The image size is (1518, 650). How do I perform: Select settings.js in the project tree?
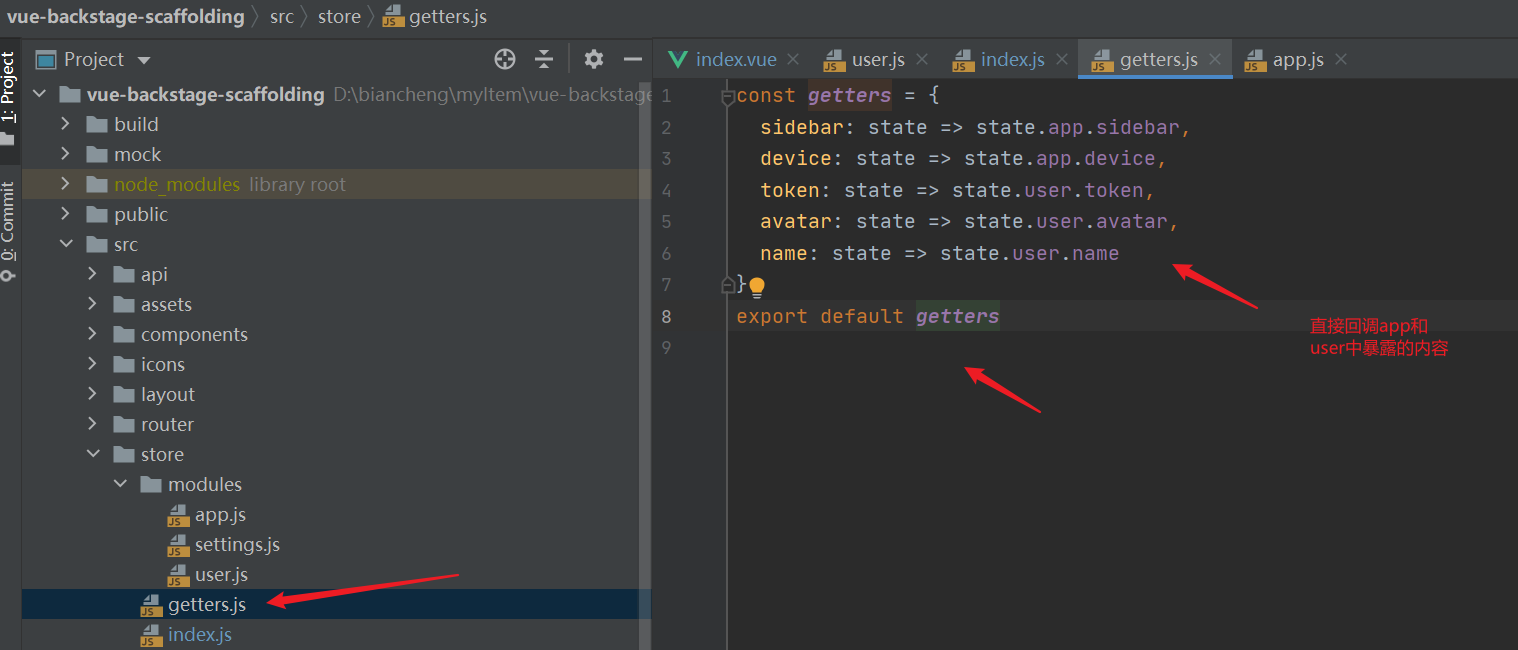pyautogui.click(x=237, y=544)
